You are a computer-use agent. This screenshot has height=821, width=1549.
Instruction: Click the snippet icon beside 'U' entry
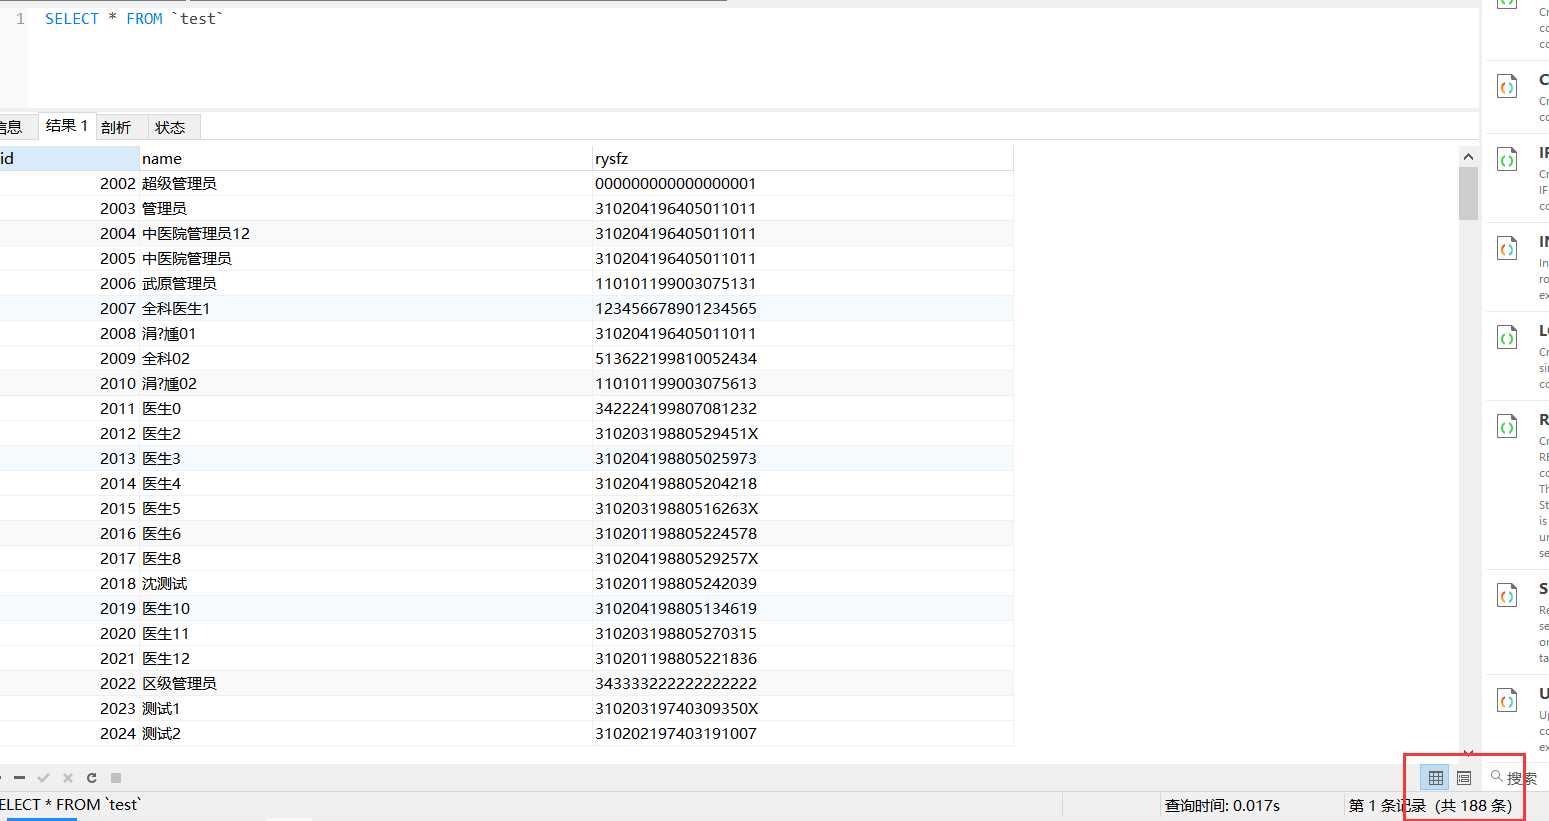coord(1507,700)
